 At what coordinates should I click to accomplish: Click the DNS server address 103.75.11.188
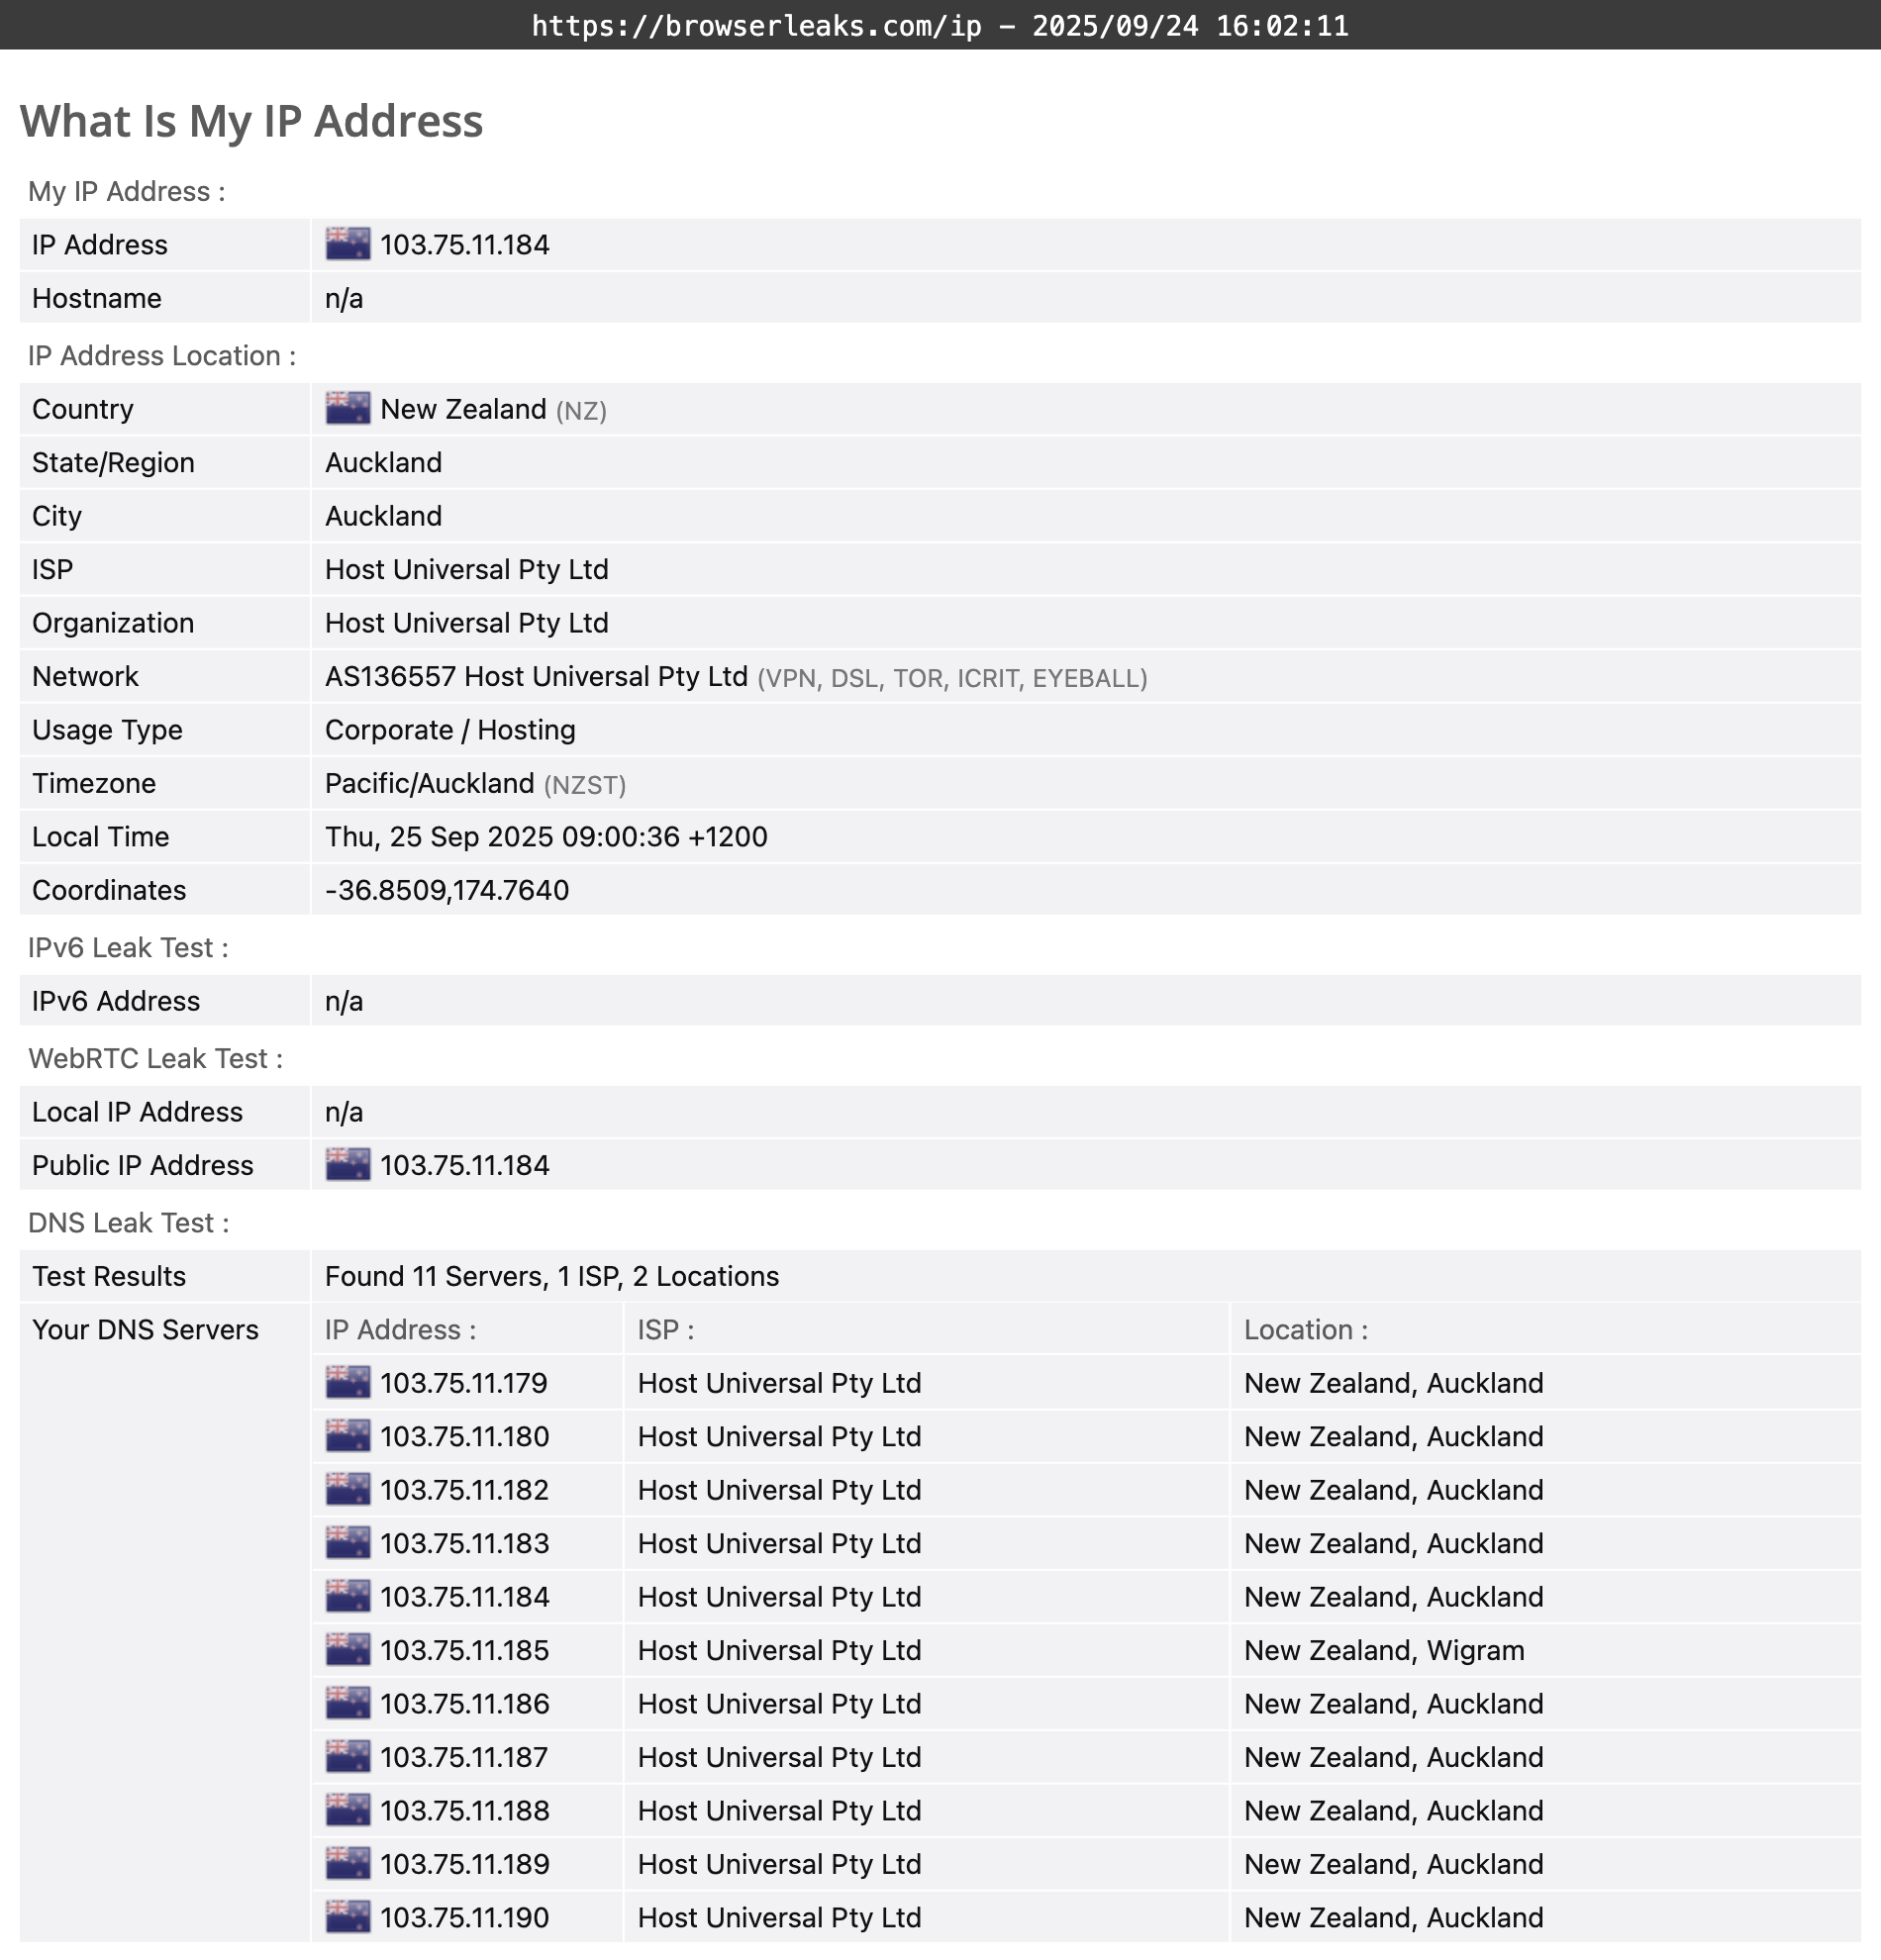click(464, 1811)
